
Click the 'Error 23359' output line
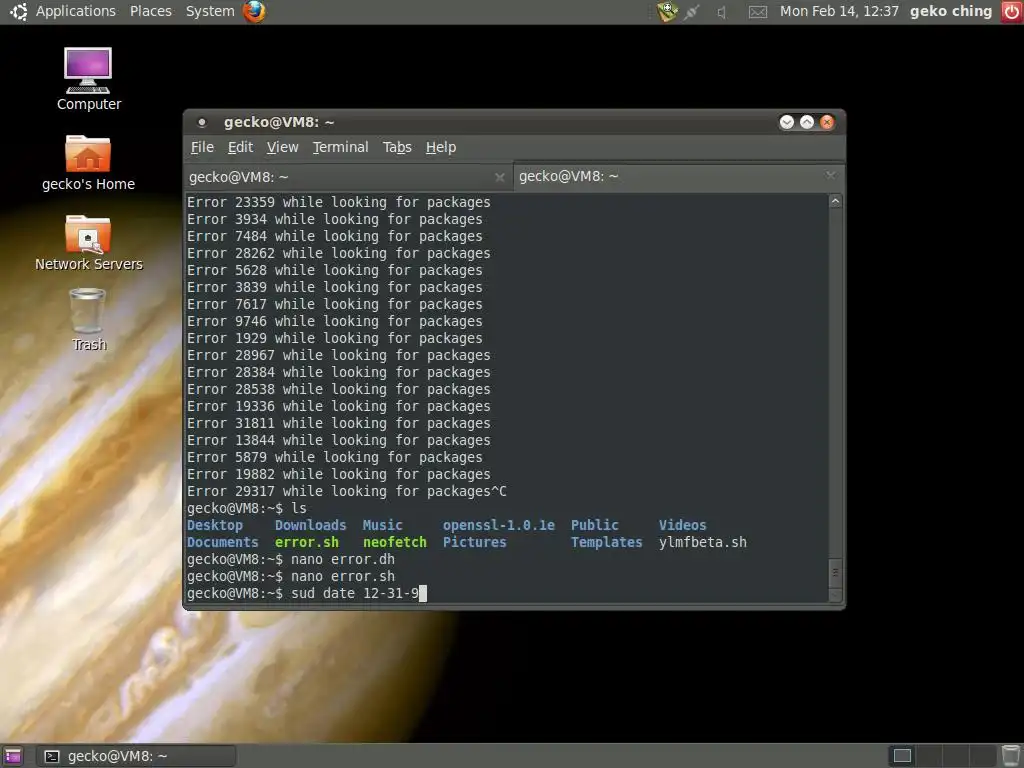(x=338, y=202)
